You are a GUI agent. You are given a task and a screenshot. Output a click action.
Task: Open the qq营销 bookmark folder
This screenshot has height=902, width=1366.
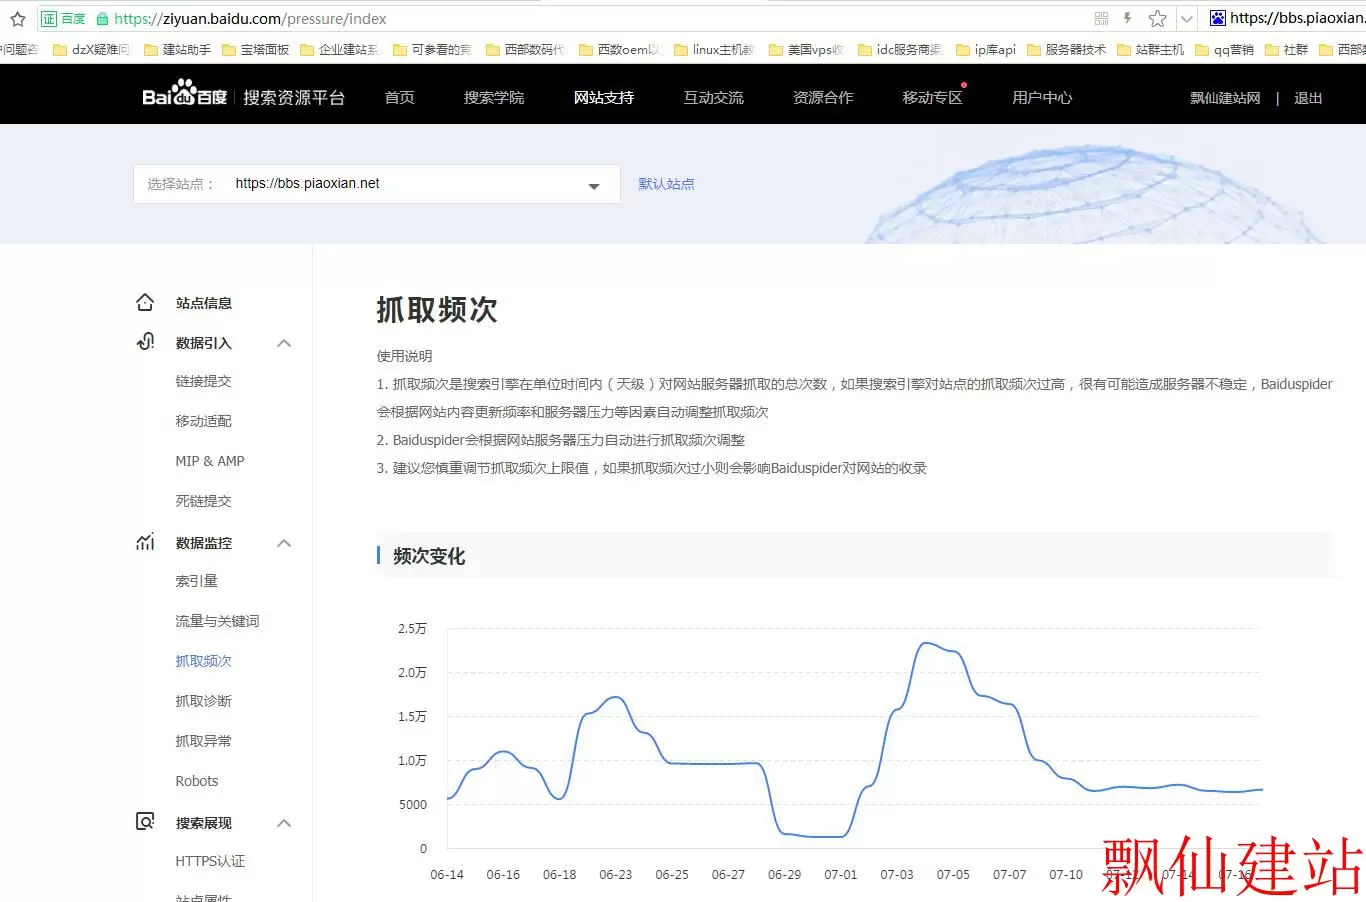coord(1224,49)
